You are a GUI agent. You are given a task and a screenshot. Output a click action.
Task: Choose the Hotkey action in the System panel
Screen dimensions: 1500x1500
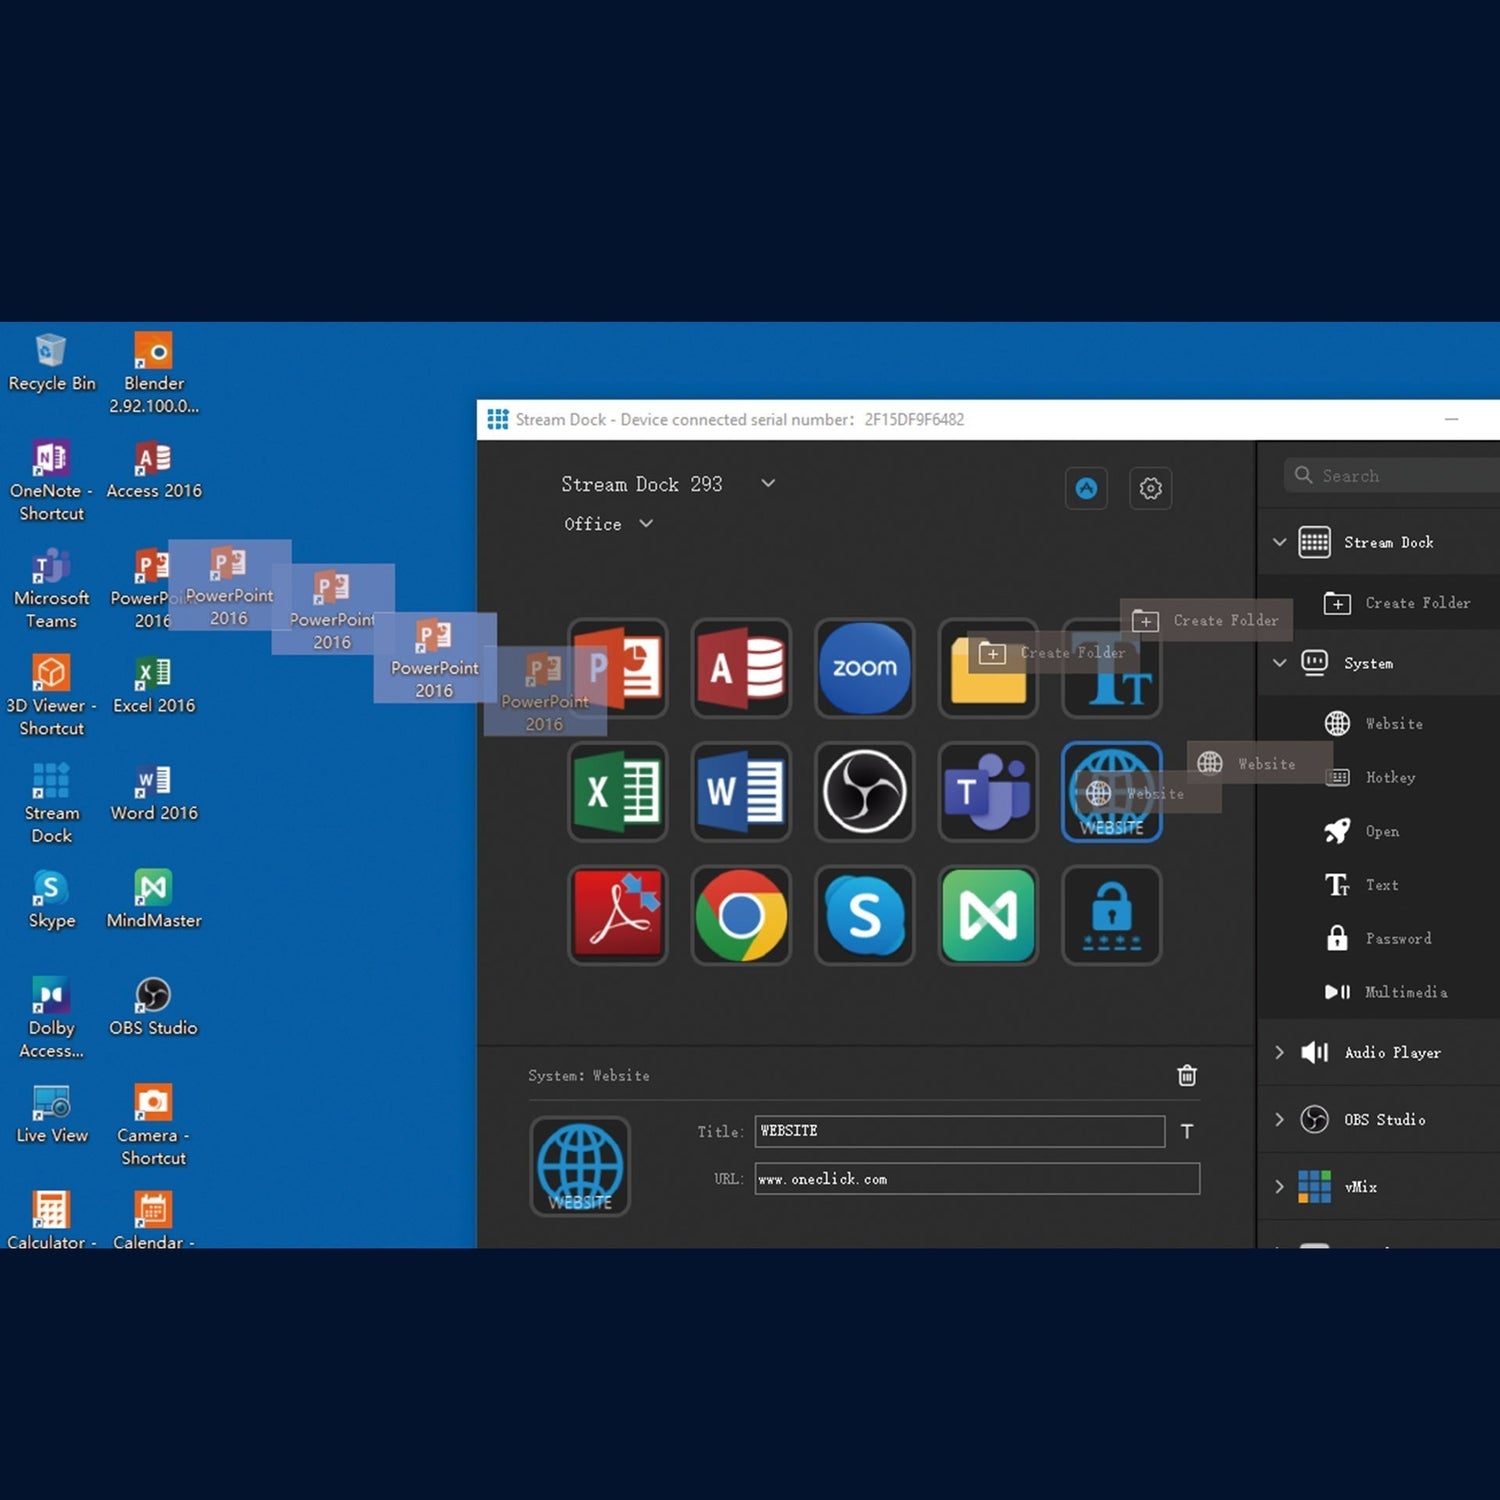point(1391,777)
